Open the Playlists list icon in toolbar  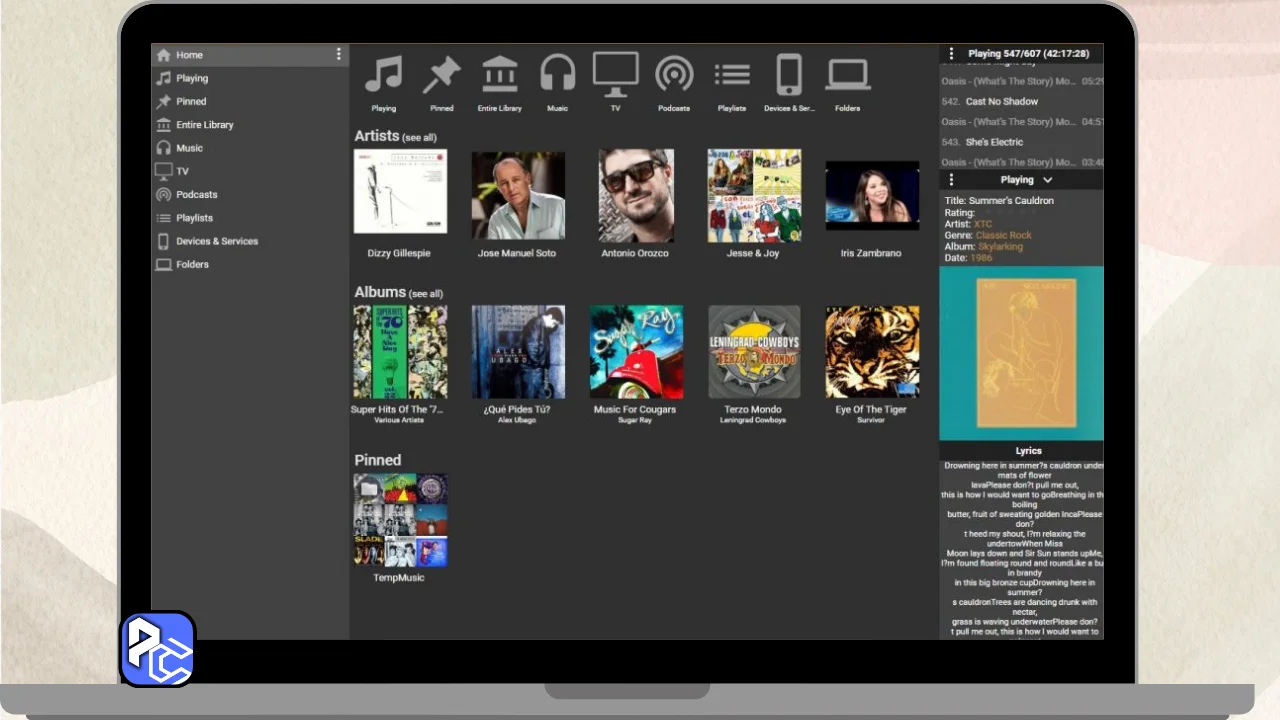point(732,75)
